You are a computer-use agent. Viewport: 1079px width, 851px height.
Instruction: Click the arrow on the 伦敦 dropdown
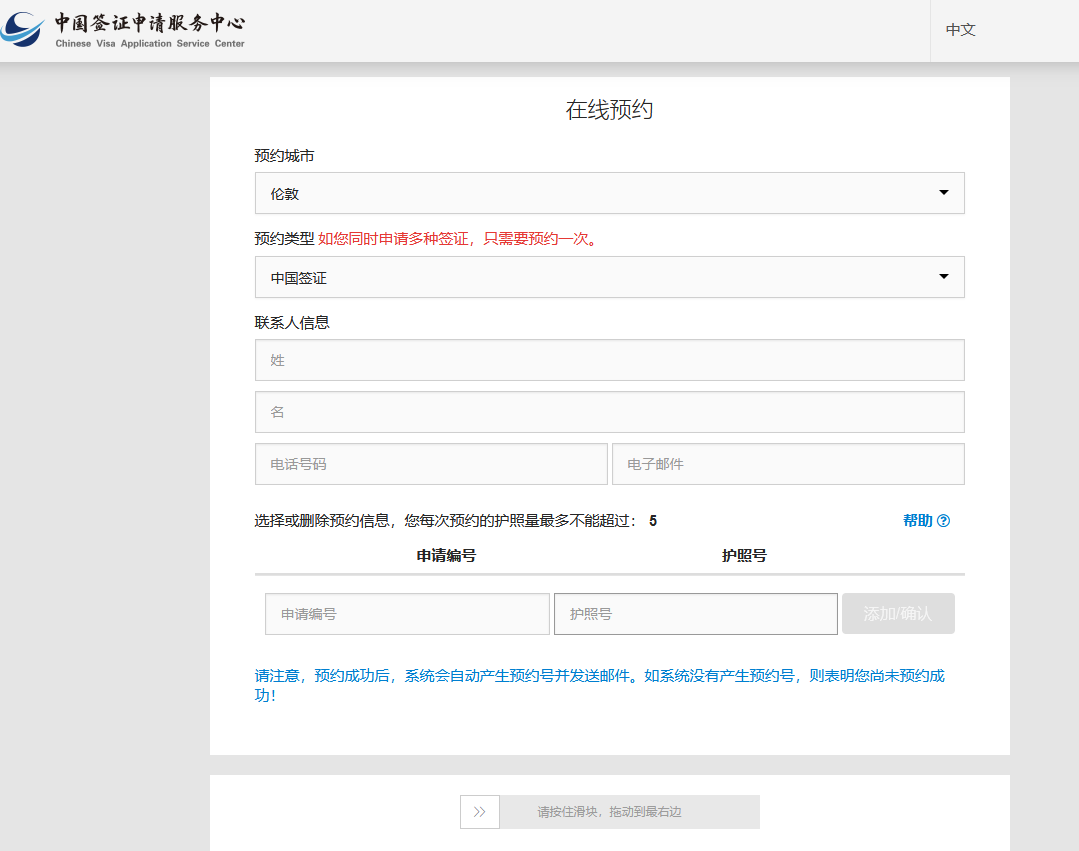pos(943,193)
